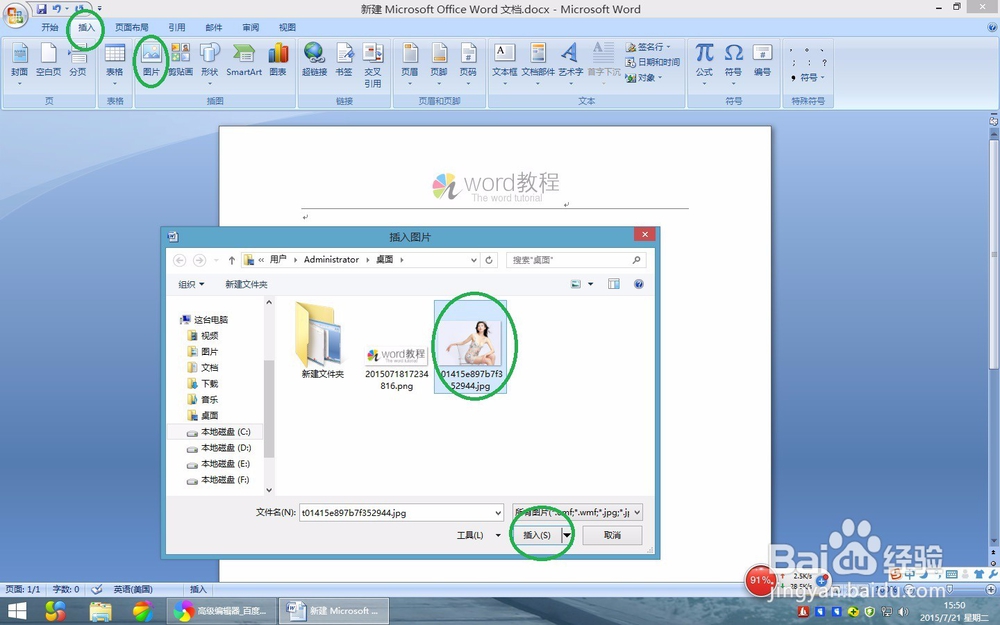Click the file name input field
Image resolution: width=1000 pixels, height=625 pixels.
[395, 512]
